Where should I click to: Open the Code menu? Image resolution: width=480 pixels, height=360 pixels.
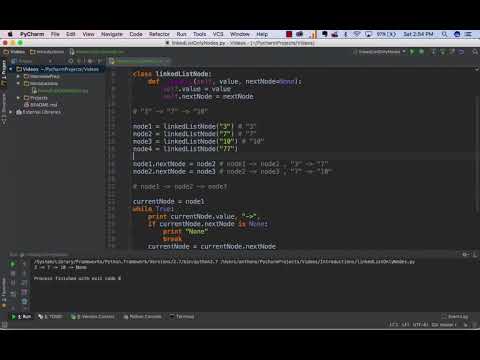coord(136,34)
